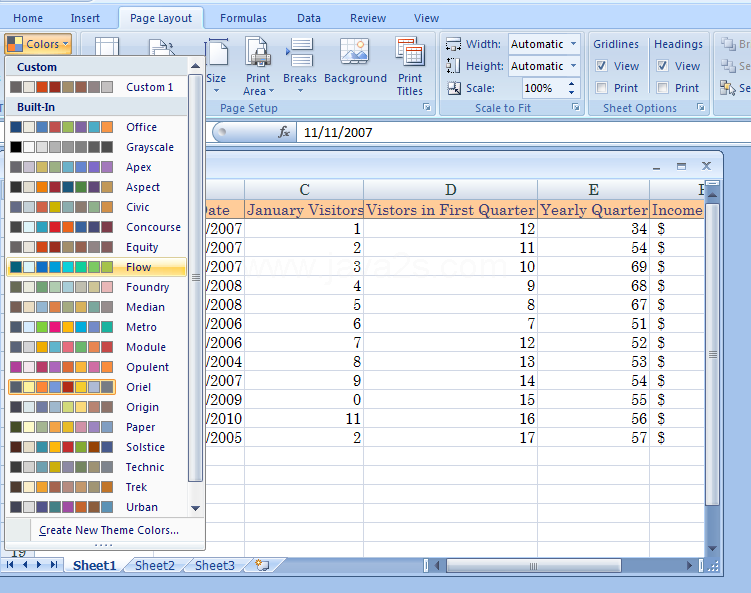751x593 pixels.
Task: Go to next sheet navigation arrow
Action: point(39,565)
